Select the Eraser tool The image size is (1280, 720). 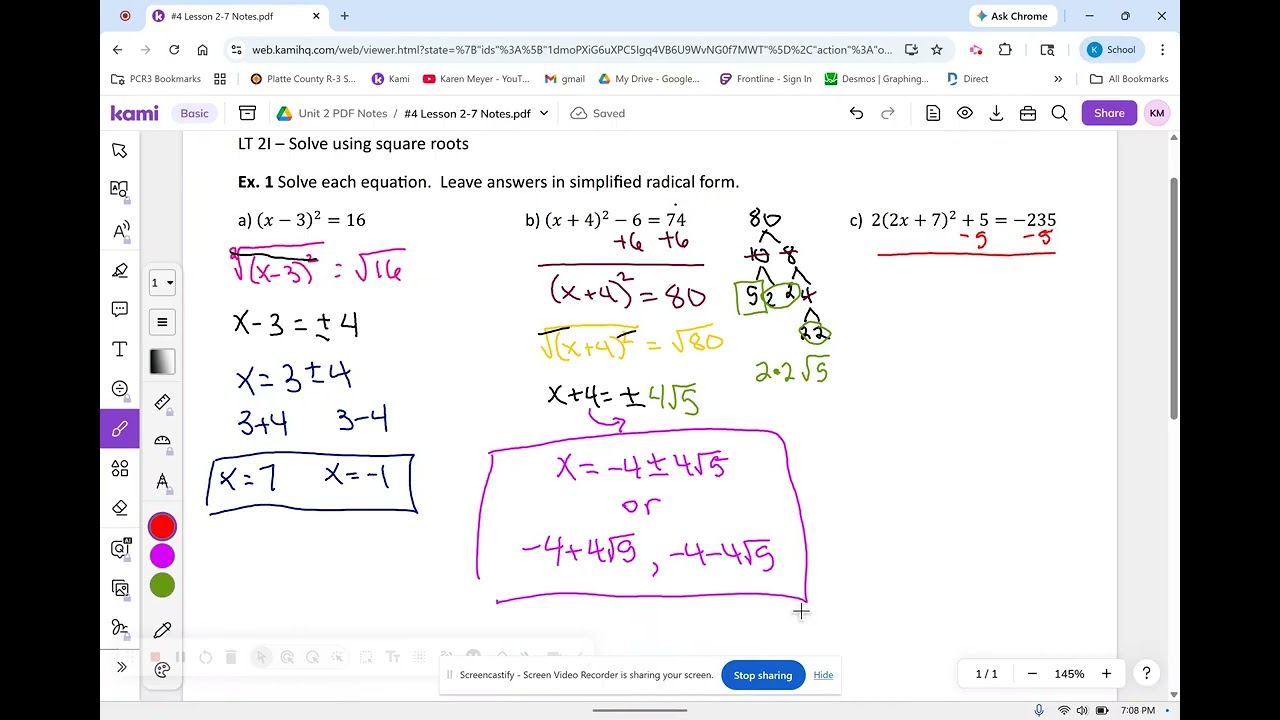(120, 508)
